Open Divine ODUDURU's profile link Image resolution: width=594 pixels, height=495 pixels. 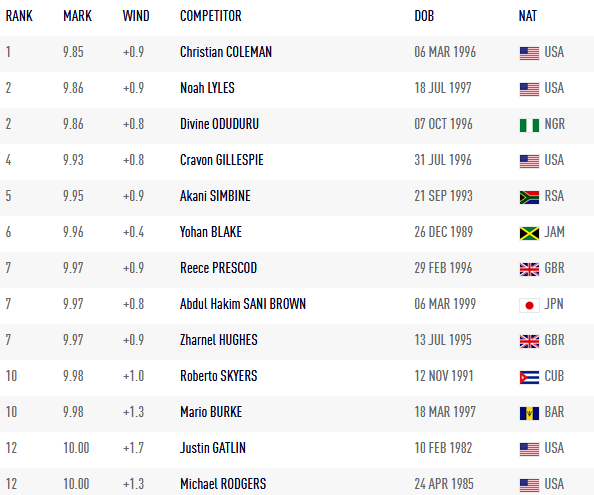(219, 124)
